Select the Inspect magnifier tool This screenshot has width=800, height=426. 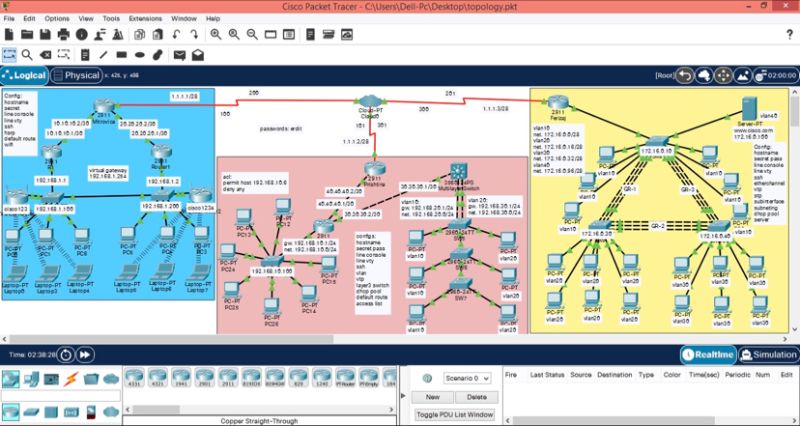(x=27, y=54)
